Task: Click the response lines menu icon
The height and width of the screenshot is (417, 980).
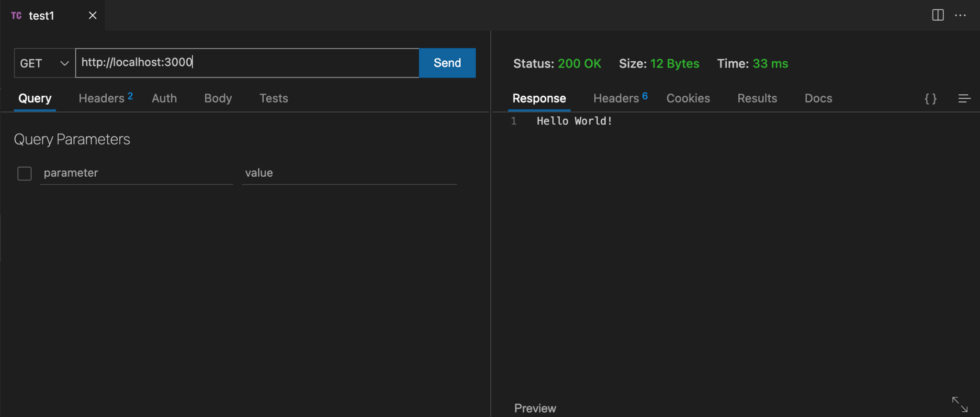Action: tap(964, 98)
